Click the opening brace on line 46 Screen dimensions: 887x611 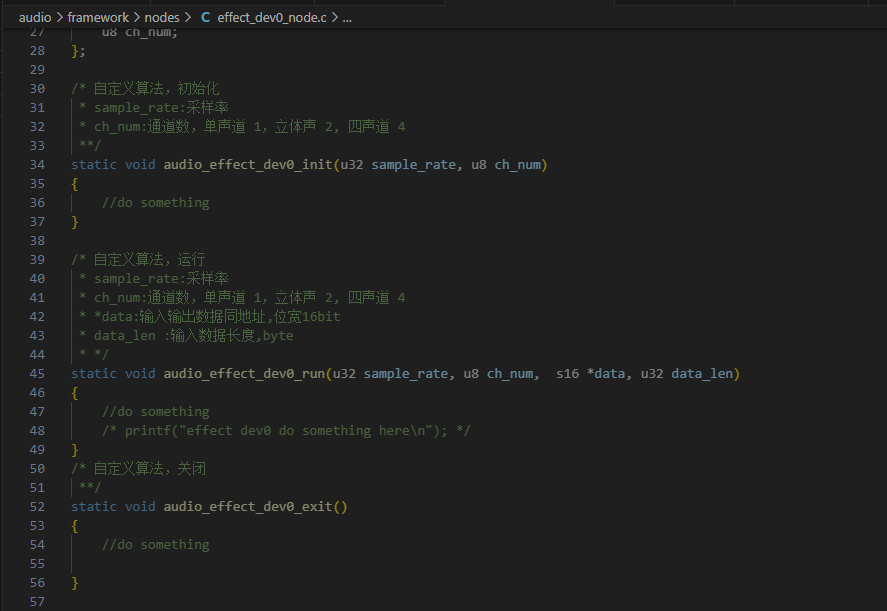(75, 393)
